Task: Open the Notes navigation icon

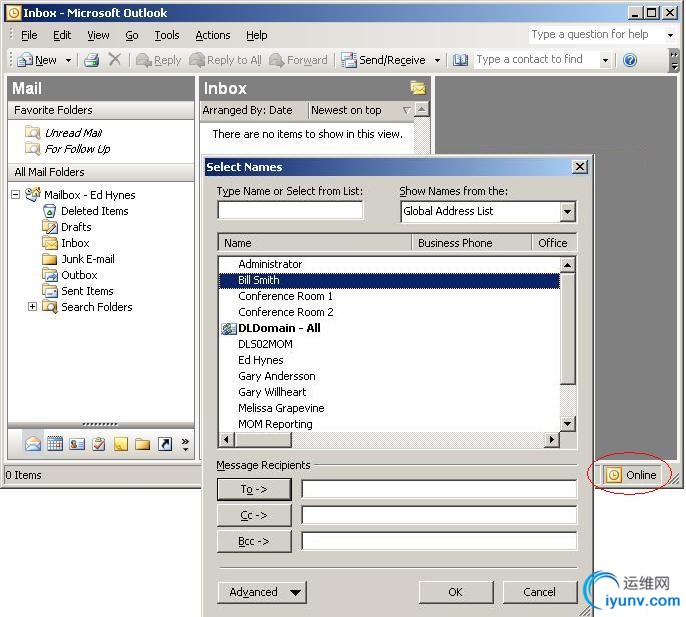Action: (121, 445)
